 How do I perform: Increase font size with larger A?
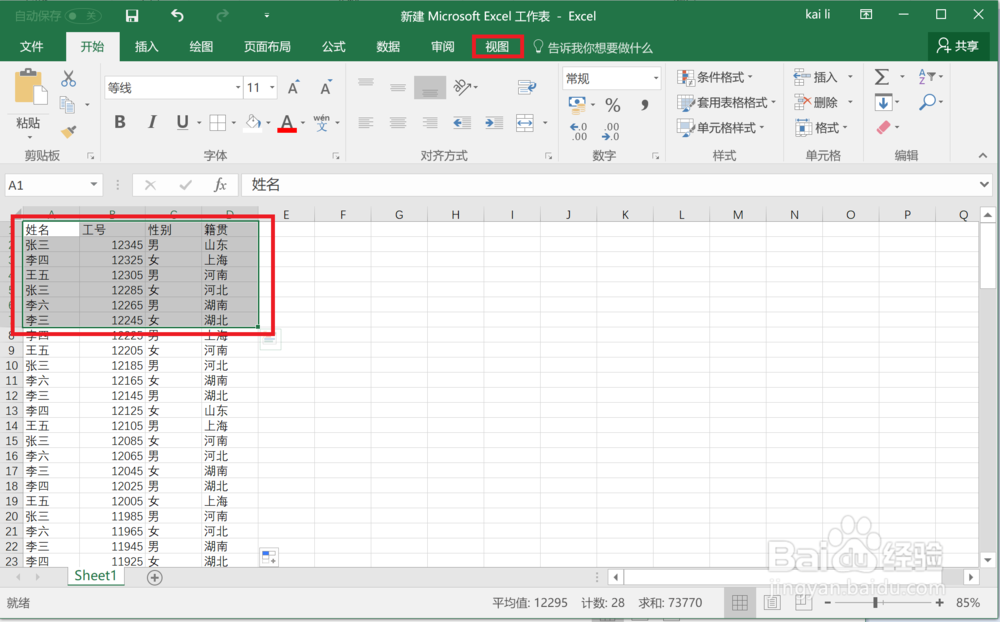click(x=293, y=88)
